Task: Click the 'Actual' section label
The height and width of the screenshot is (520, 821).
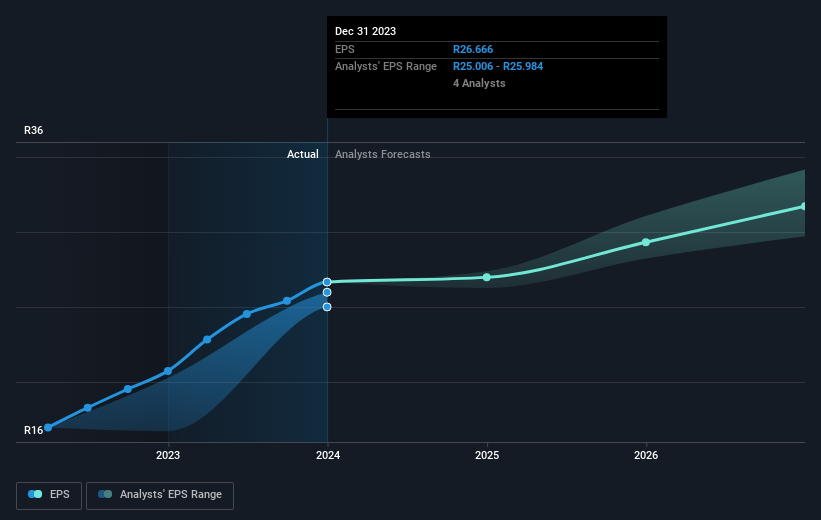Action: pos(303,154)
